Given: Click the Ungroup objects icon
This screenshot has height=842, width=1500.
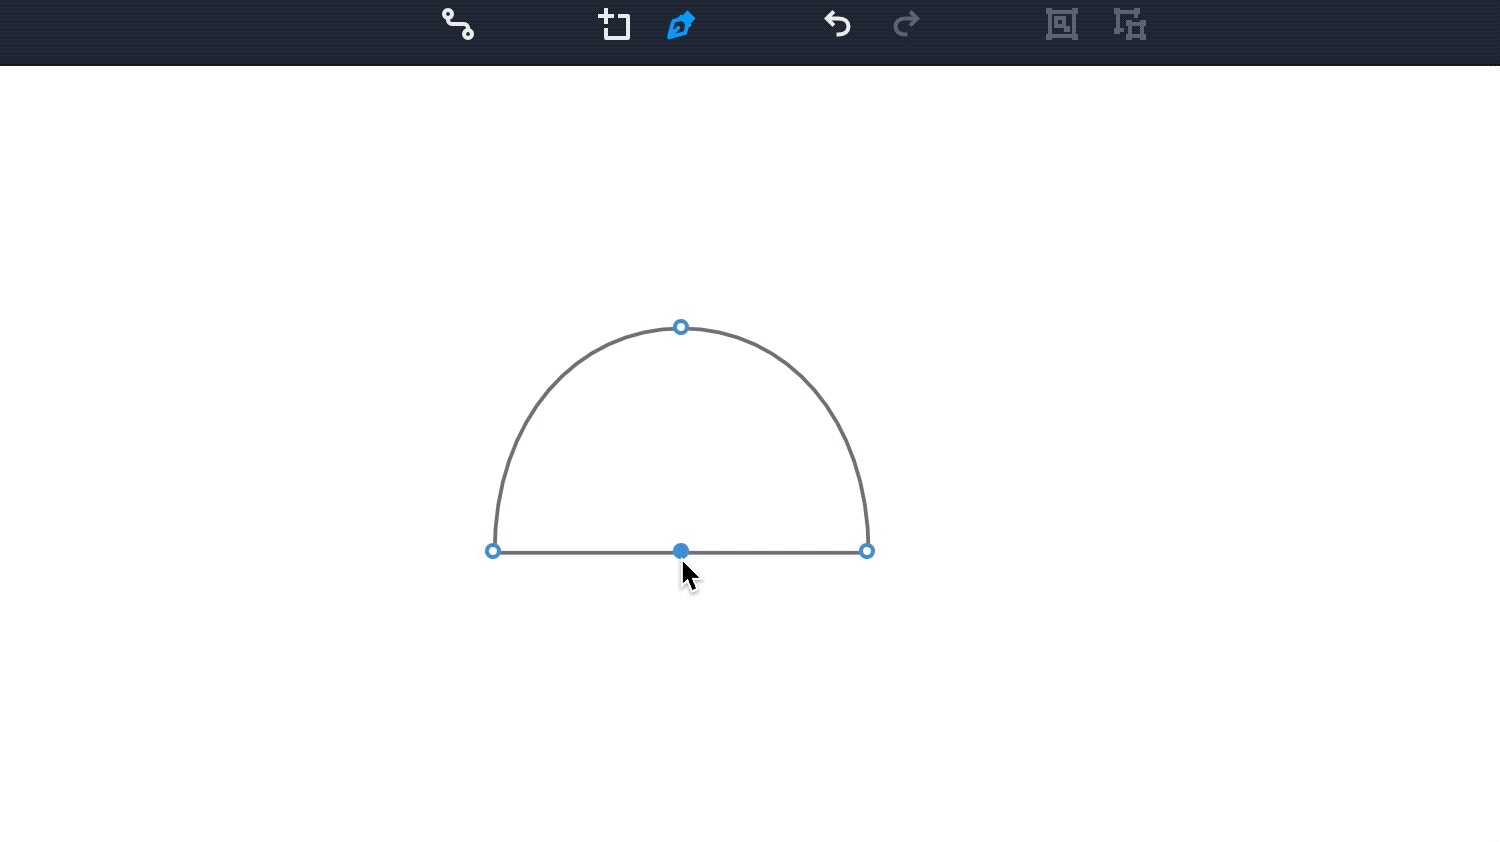Looking at the screenshot, I should point(1130,24).
